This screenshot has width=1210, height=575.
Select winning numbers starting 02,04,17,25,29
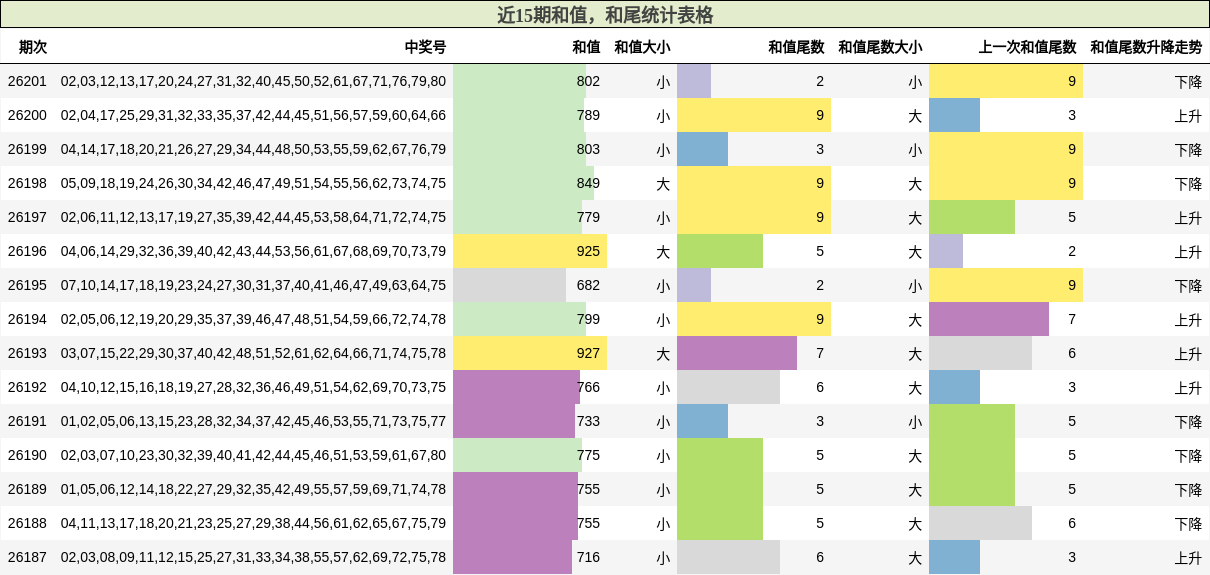pyautogui.click(x=253, y=115)
